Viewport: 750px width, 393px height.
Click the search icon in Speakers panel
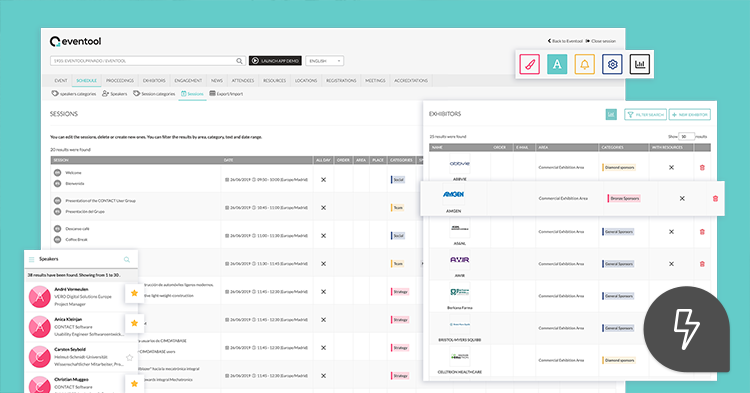pyautogui.click(x=127, y=260)
